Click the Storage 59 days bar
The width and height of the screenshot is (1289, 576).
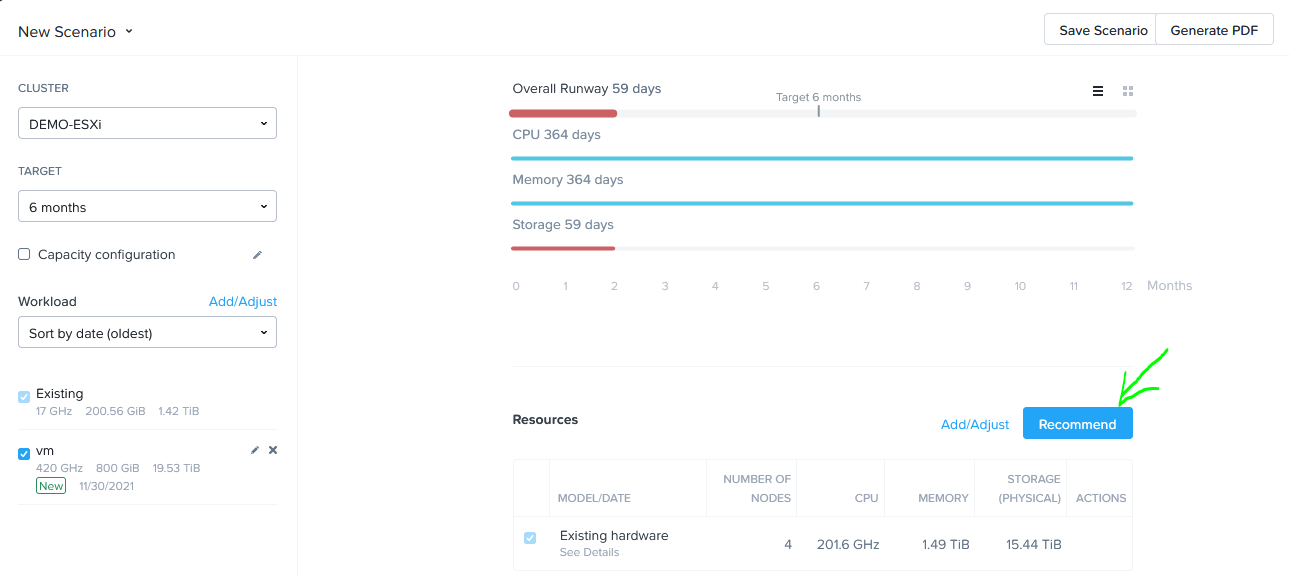pyautogui.click(x=822, y=248)
